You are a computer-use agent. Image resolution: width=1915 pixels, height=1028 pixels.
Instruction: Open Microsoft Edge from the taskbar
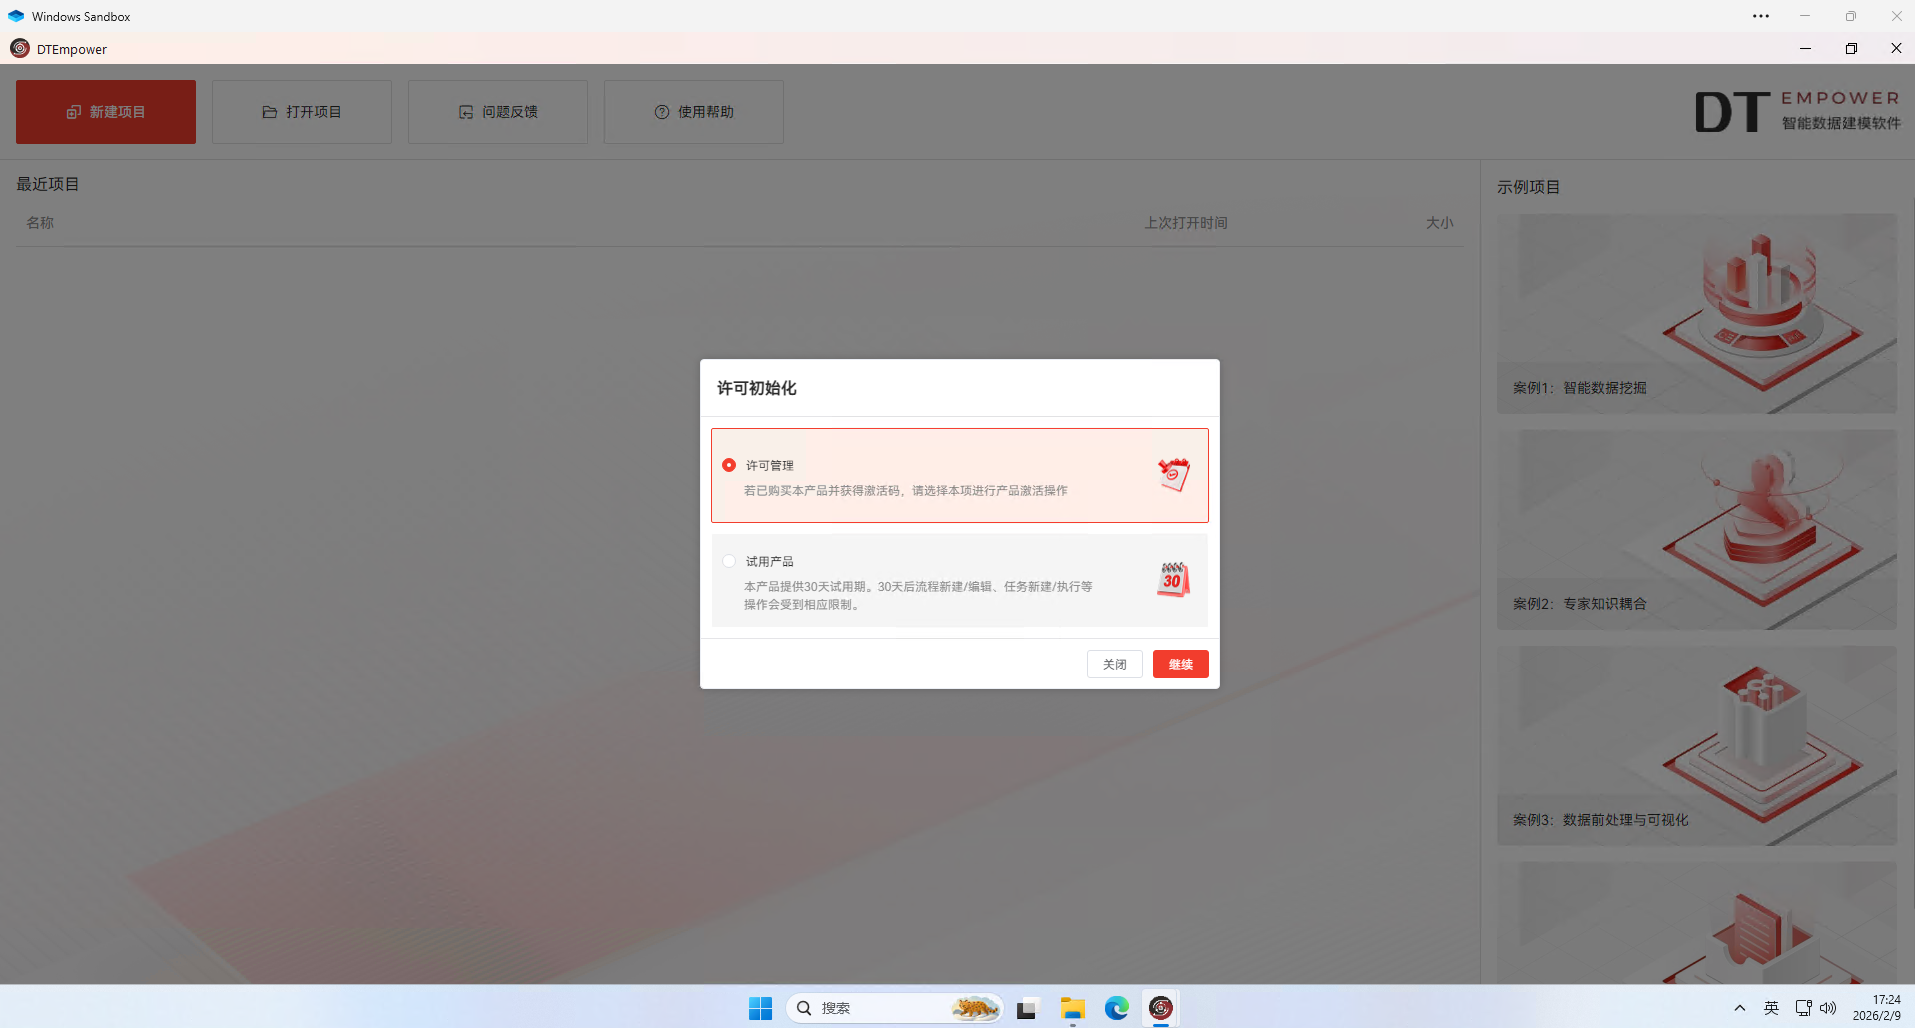[x=1116, y=1008]
